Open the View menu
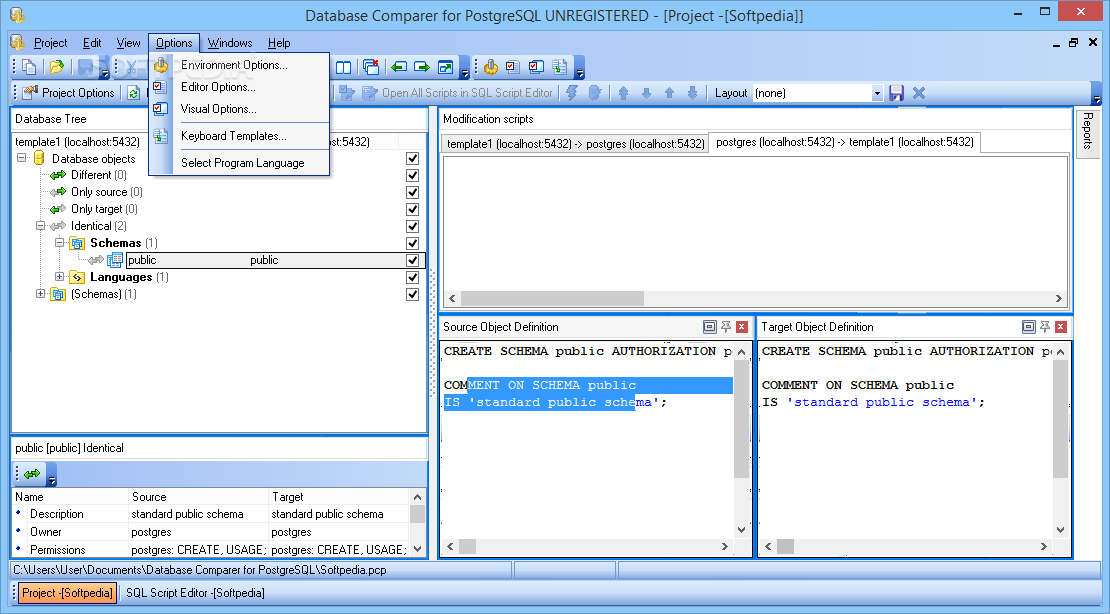 pyautogui.click(x=128, y=43)
